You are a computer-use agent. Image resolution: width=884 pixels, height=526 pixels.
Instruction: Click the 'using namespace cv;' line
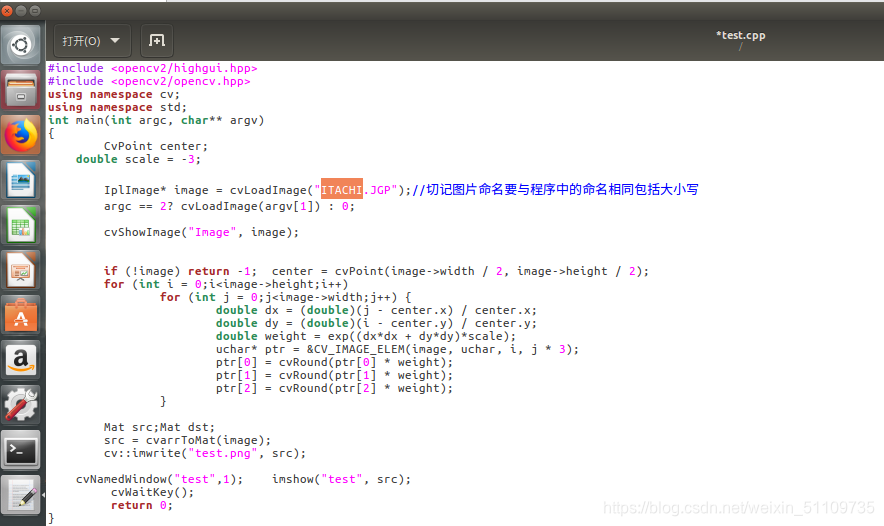[113, 94]
